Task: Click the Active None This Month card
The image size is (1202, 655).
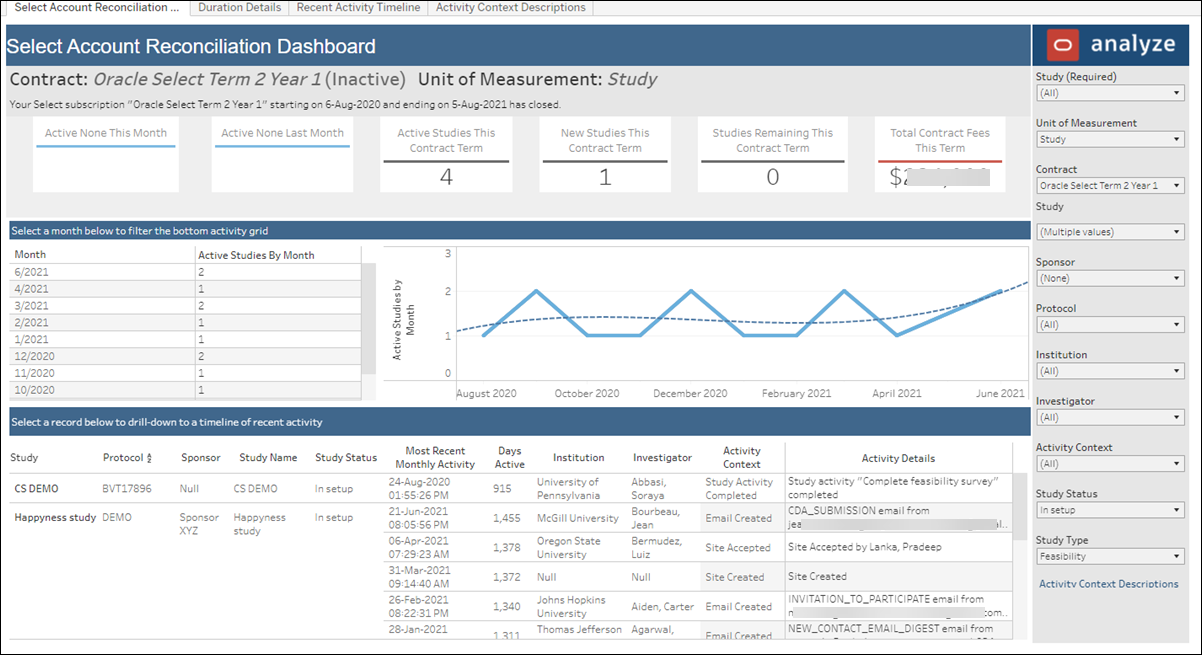Action: 105,155
